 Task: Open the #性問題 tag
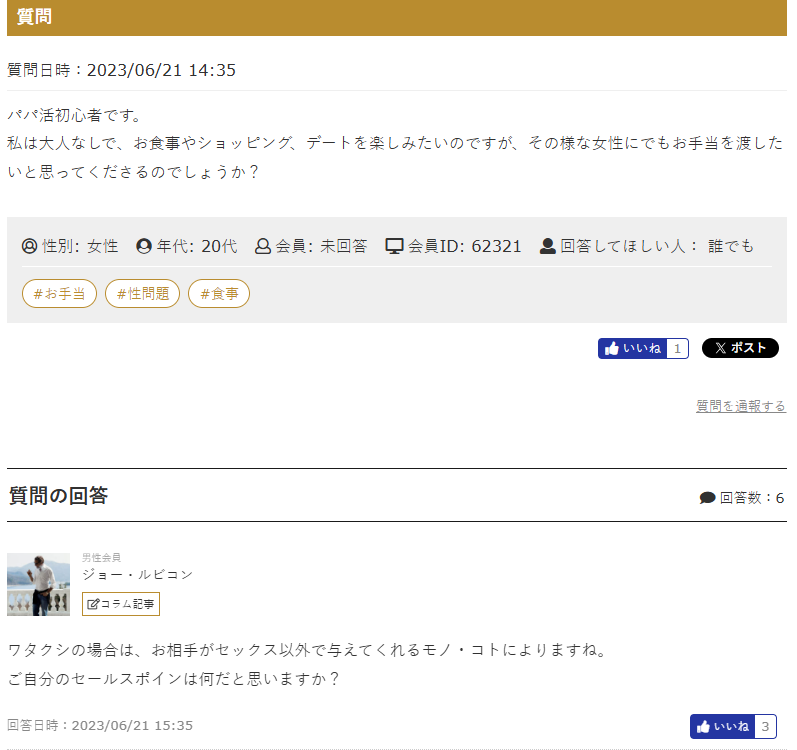pos(142,293)
